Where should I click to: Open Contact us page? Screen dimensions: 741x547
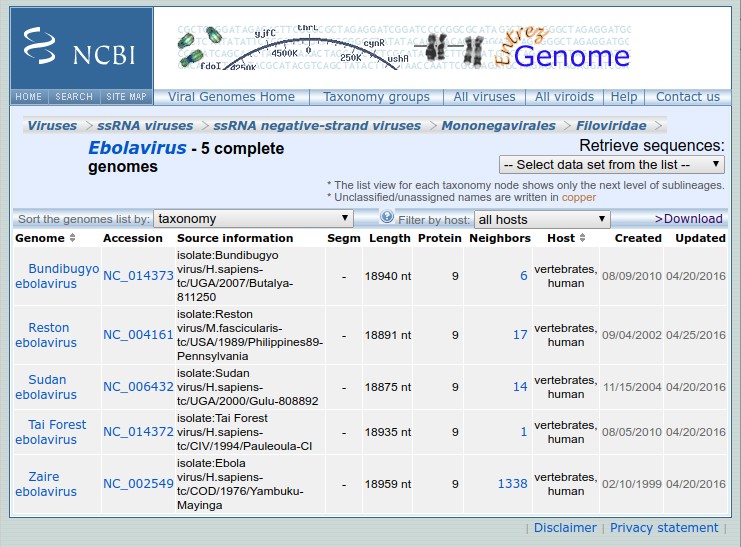pos(687,97)
